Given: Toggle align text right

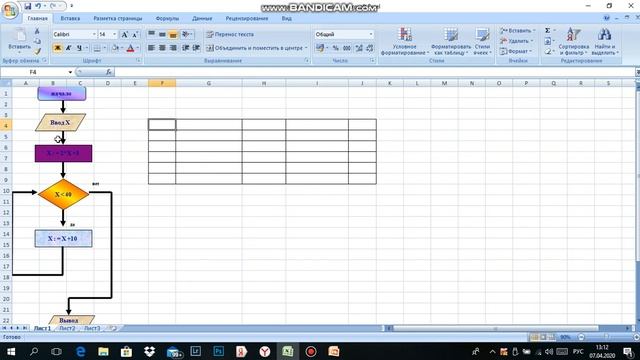Looking at the screenshot, I should 173,48.
